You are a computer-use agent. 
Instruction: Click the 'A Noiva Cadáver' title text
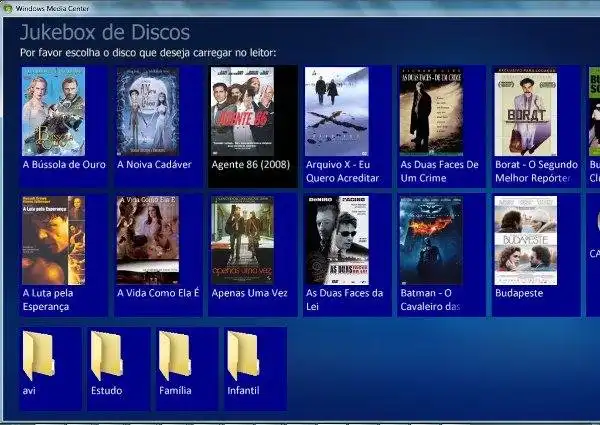click(x=154, y=164)
